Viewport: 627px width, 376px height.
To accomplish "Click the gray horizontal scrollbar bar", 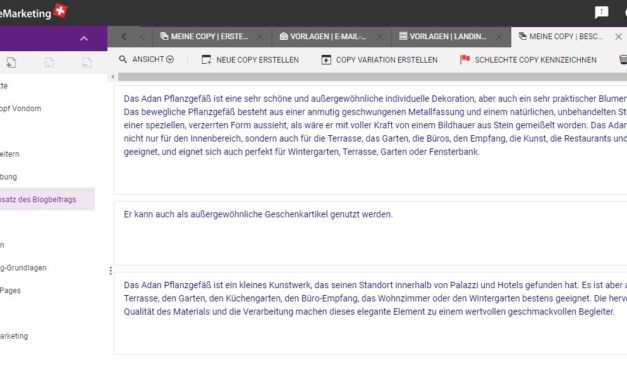I will (372, 77).
